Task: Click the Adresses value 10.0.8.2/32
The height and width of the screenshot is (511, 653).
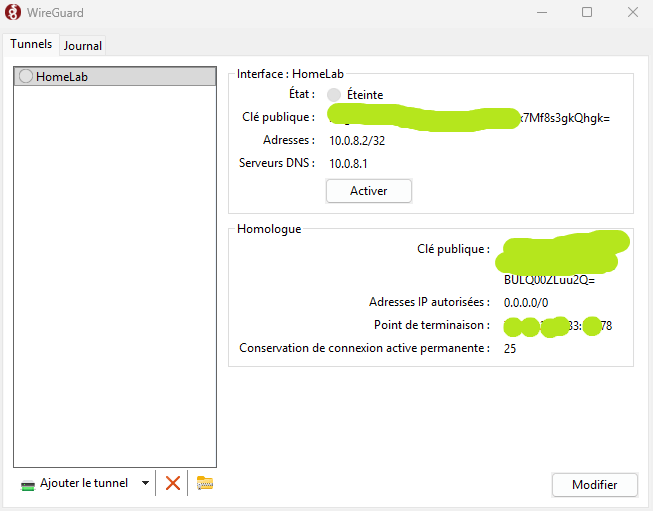Action: pos(357,141)
